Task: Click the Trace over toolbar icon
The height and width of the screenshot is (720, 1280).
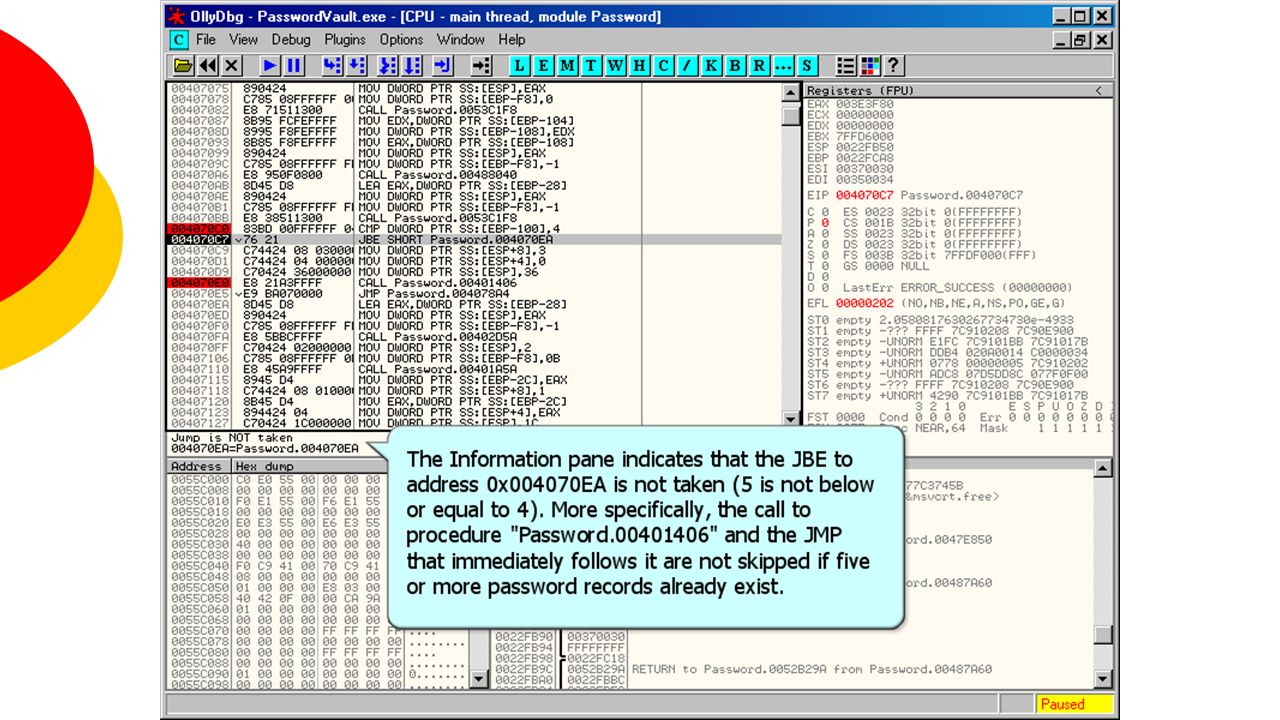Action: [413, 66]
